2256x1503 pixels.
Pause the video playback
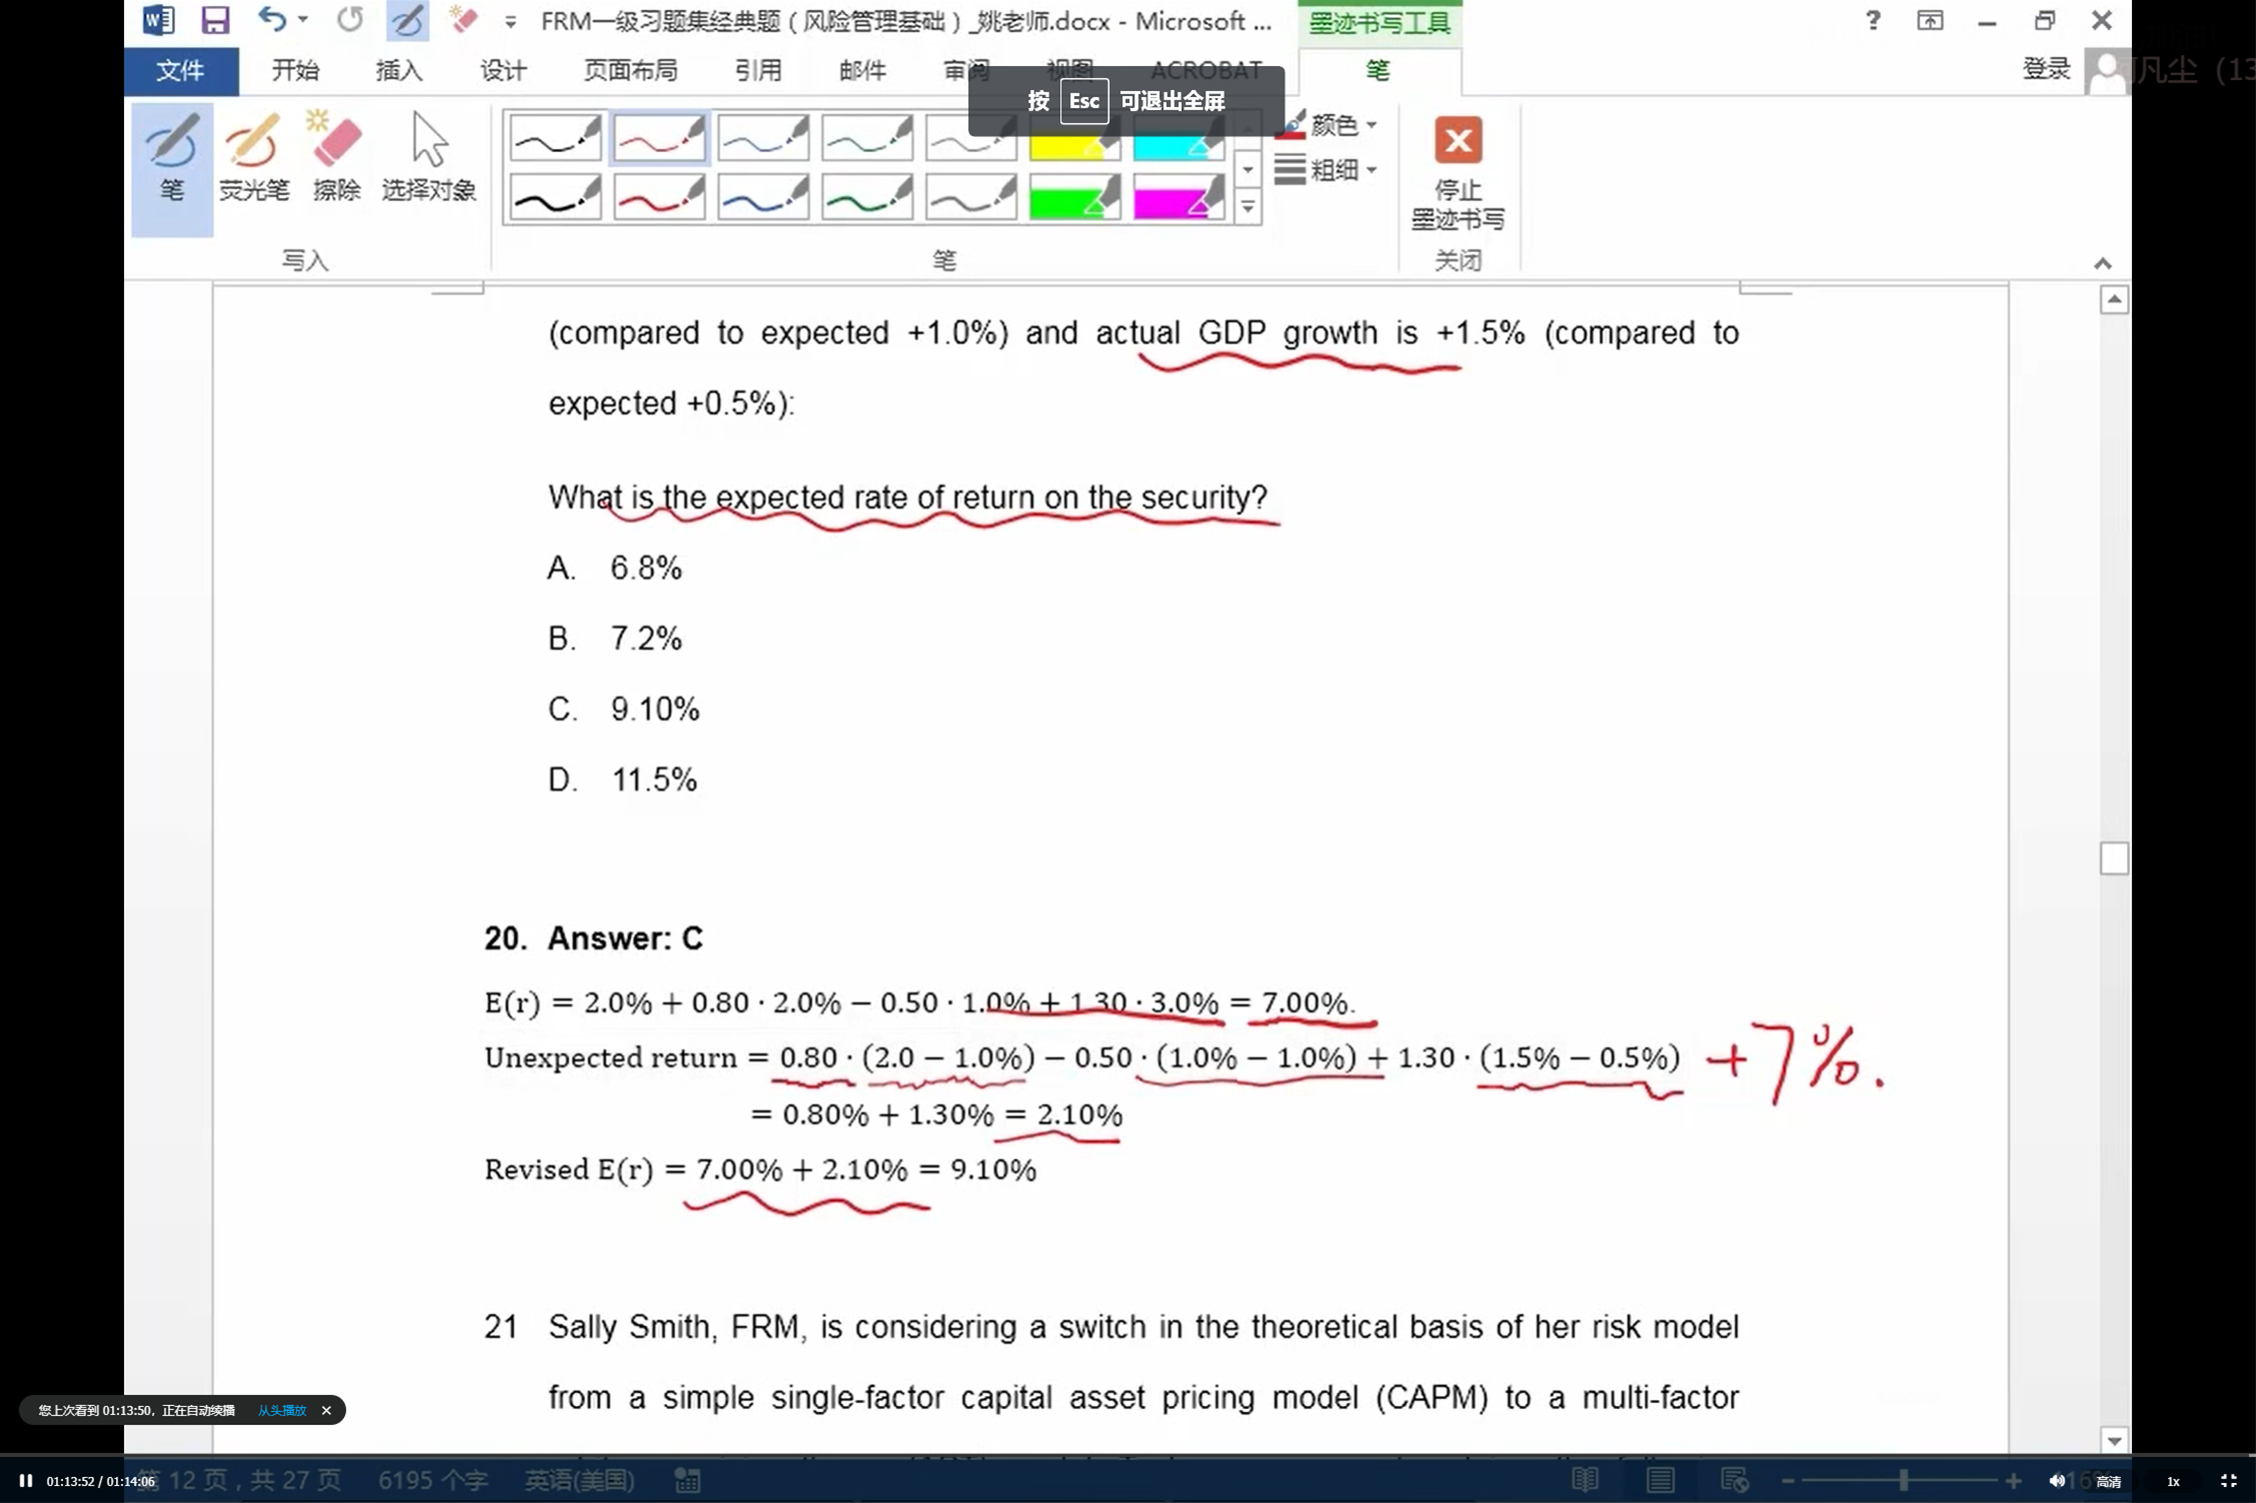coord(26,1481)
